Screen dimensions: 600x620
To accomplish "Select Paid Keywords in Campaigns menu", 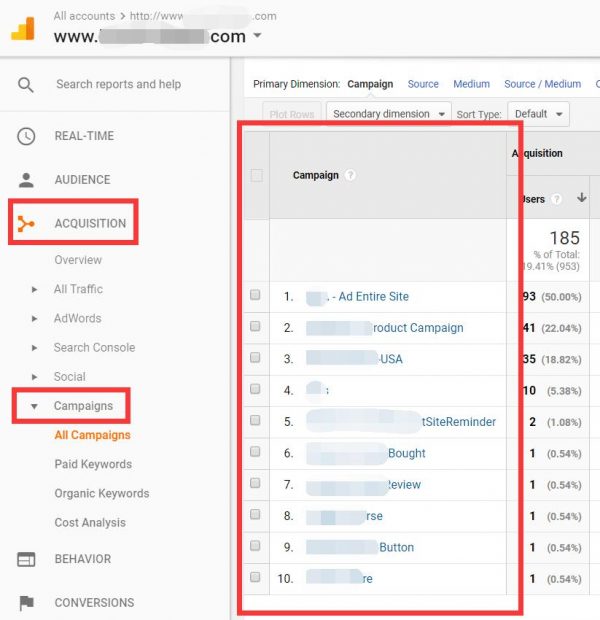I will coord(93,464).
